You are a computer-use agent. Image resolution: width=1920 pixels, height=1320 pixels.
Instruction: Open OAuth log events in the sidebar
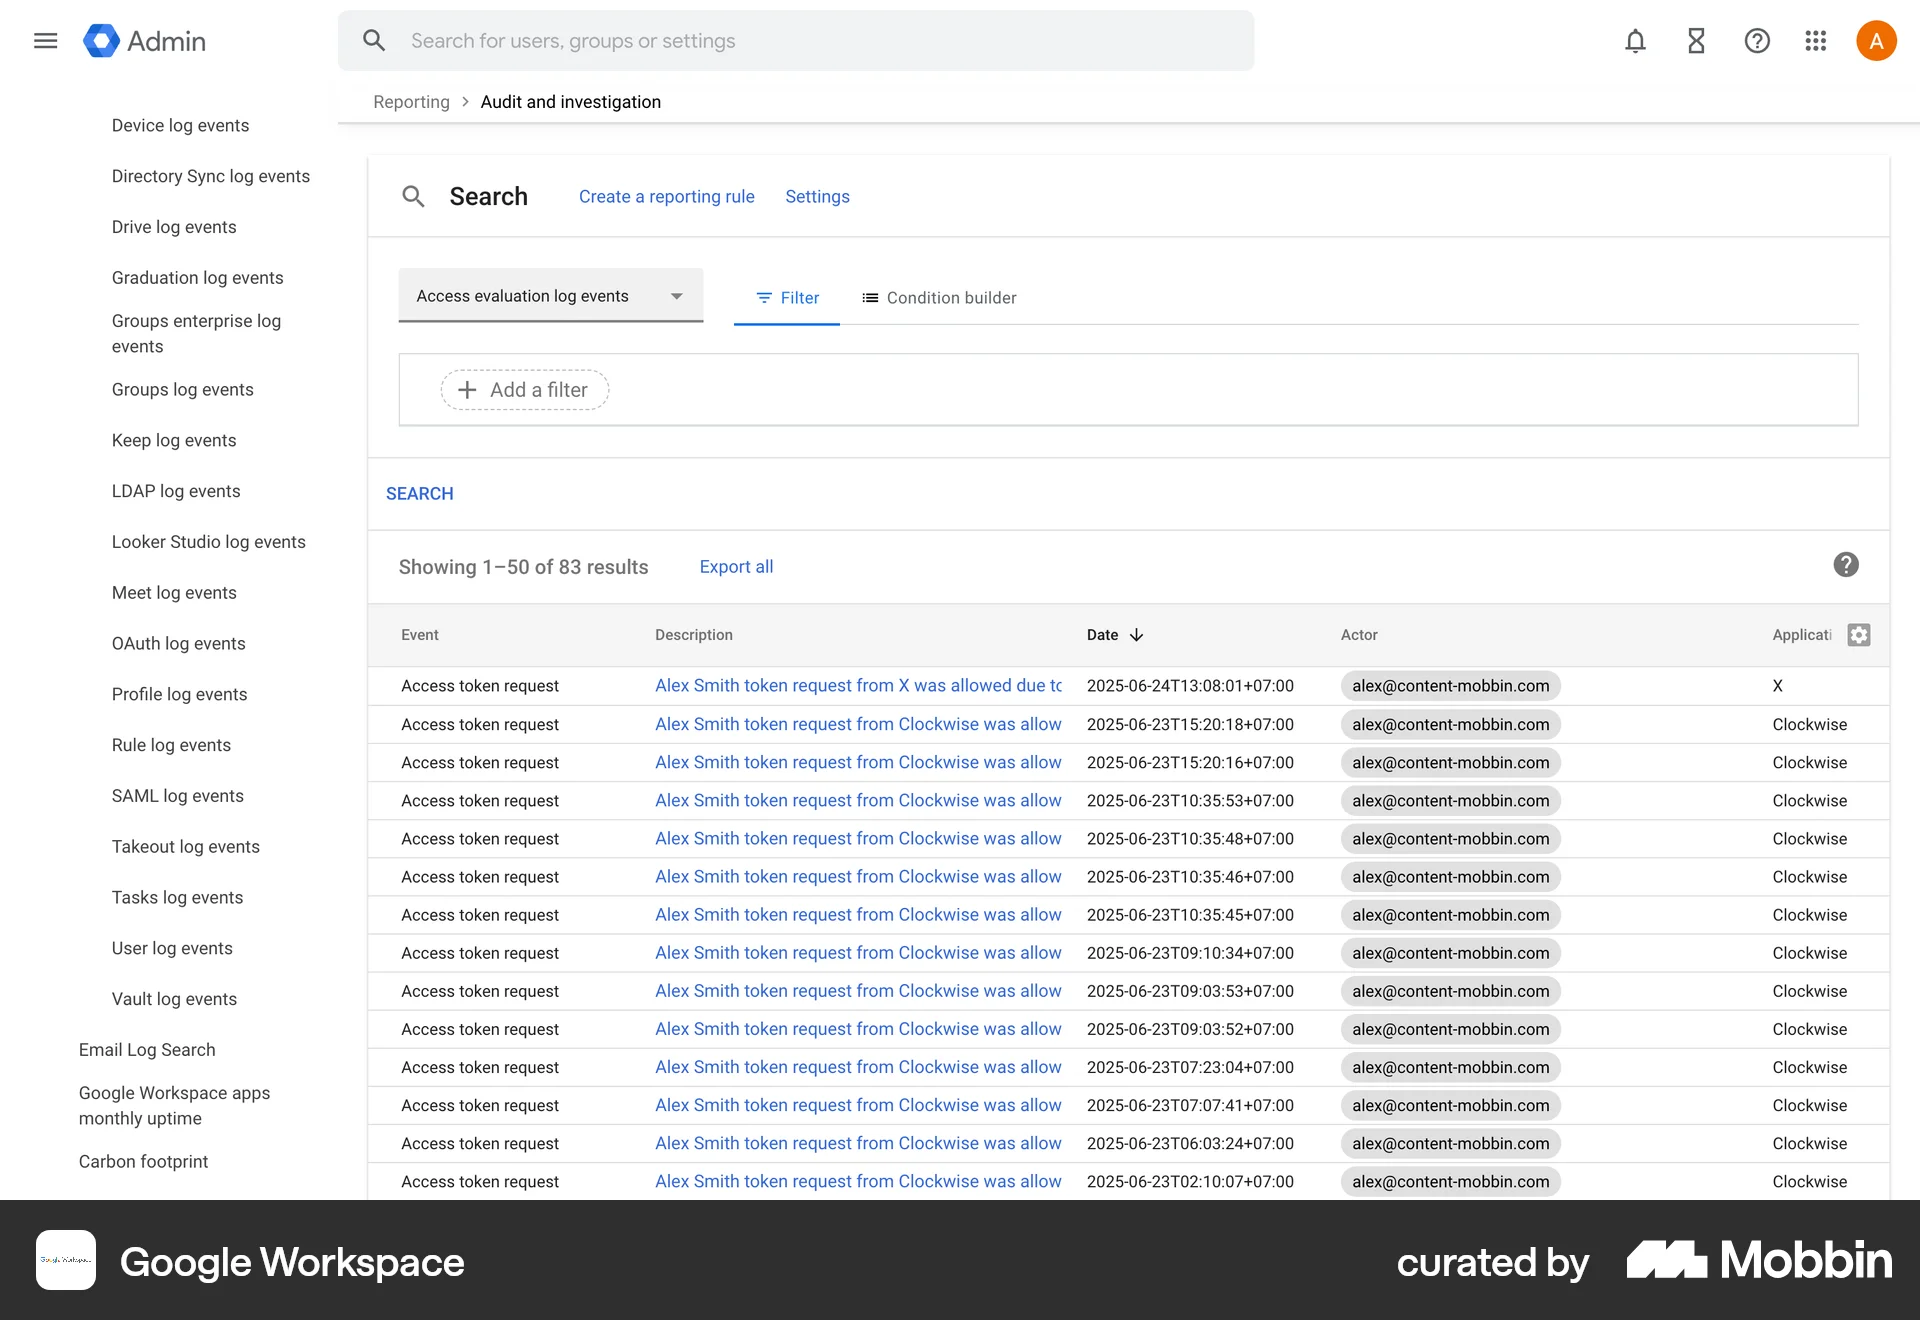pos(178,643)
